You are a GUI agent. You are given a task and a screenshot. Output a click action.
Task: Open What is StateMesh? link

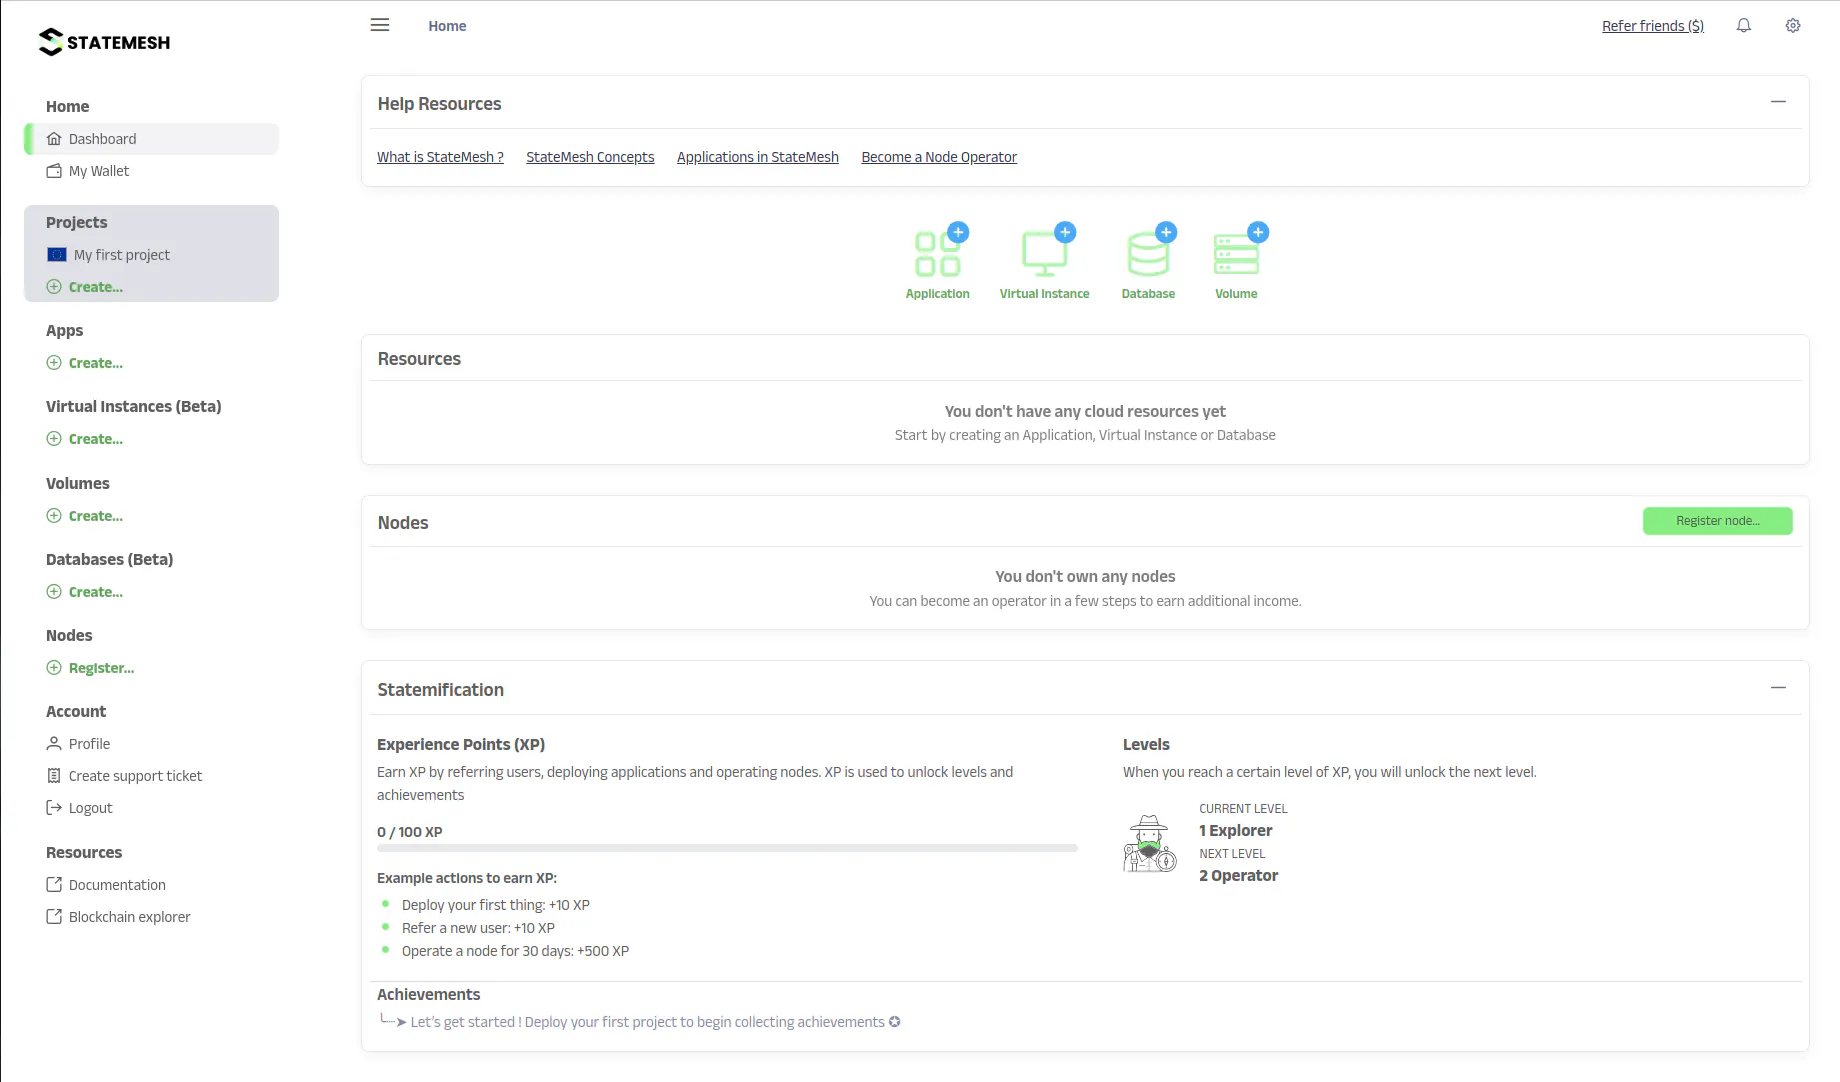point(440,157)
